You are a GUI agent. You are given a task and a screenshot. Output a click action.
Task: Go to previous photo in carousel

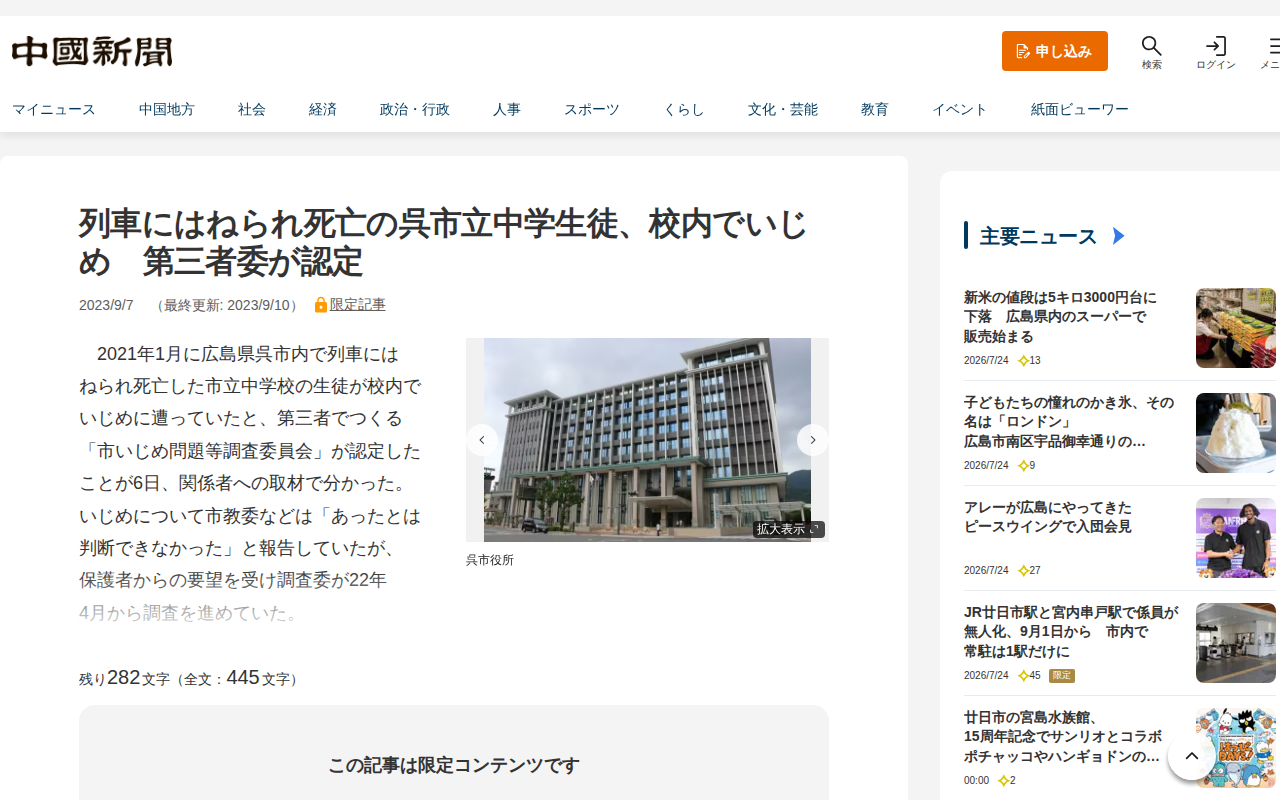click(482, 440)
